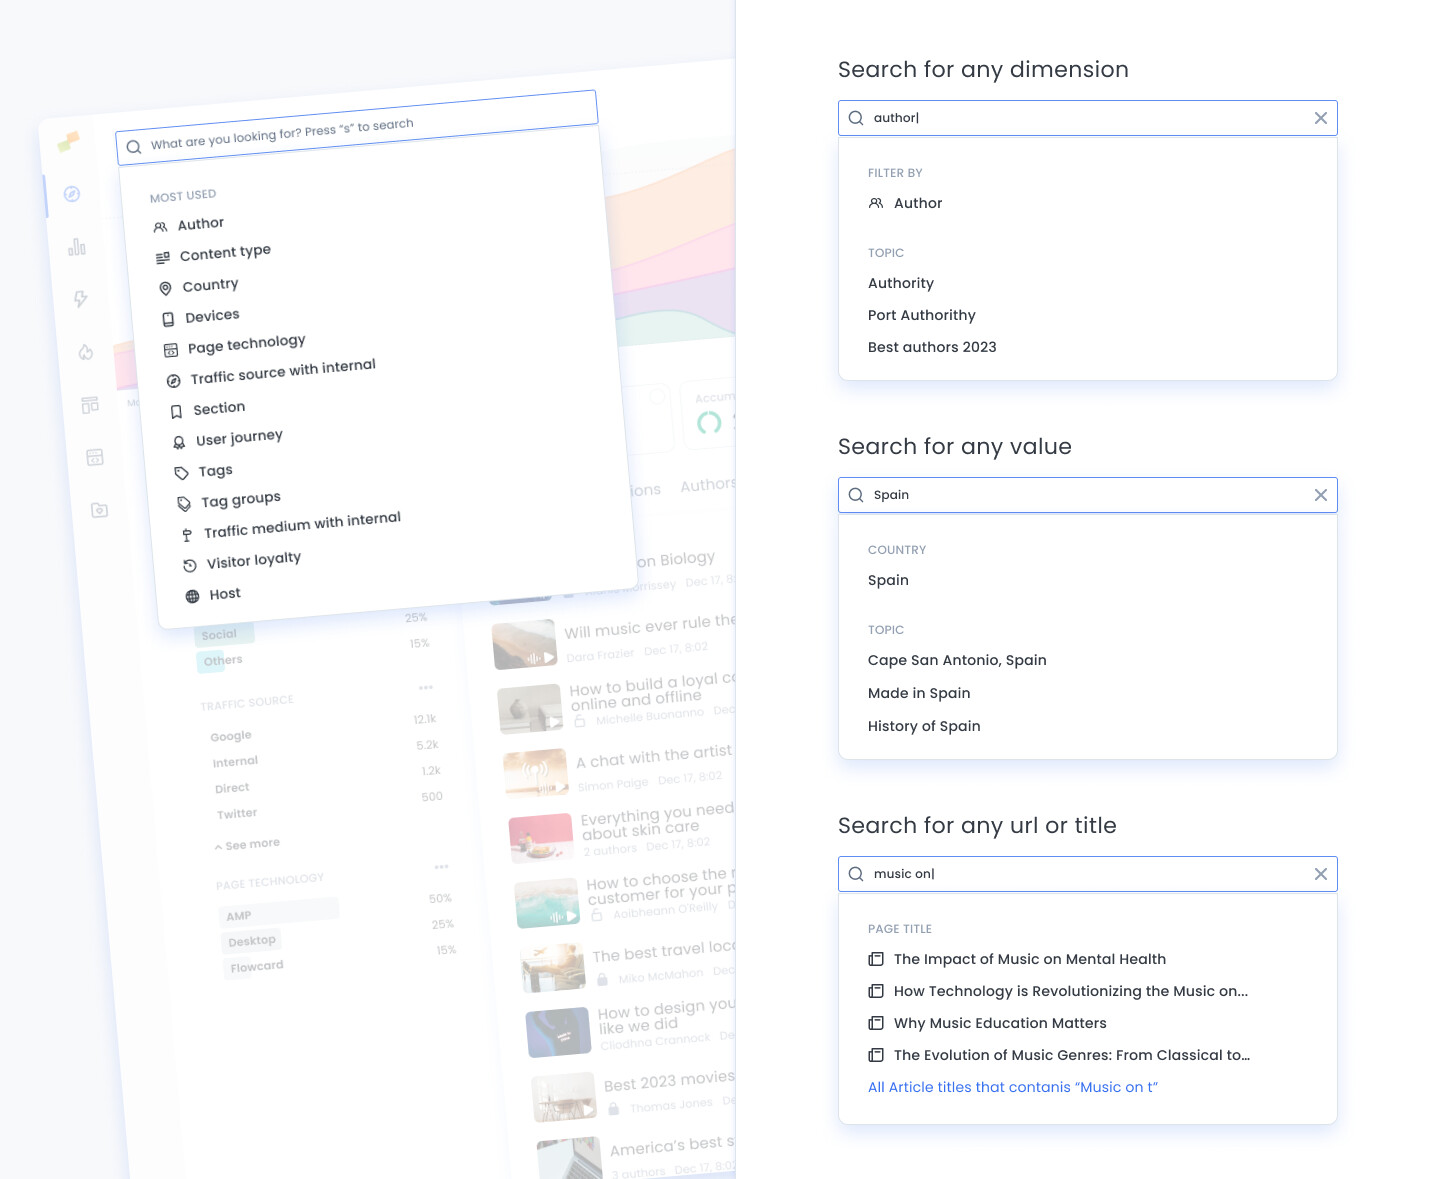Select the Devices dimension icon
The width and height of the screenshot is (1440, 1179).
[168, 316]
